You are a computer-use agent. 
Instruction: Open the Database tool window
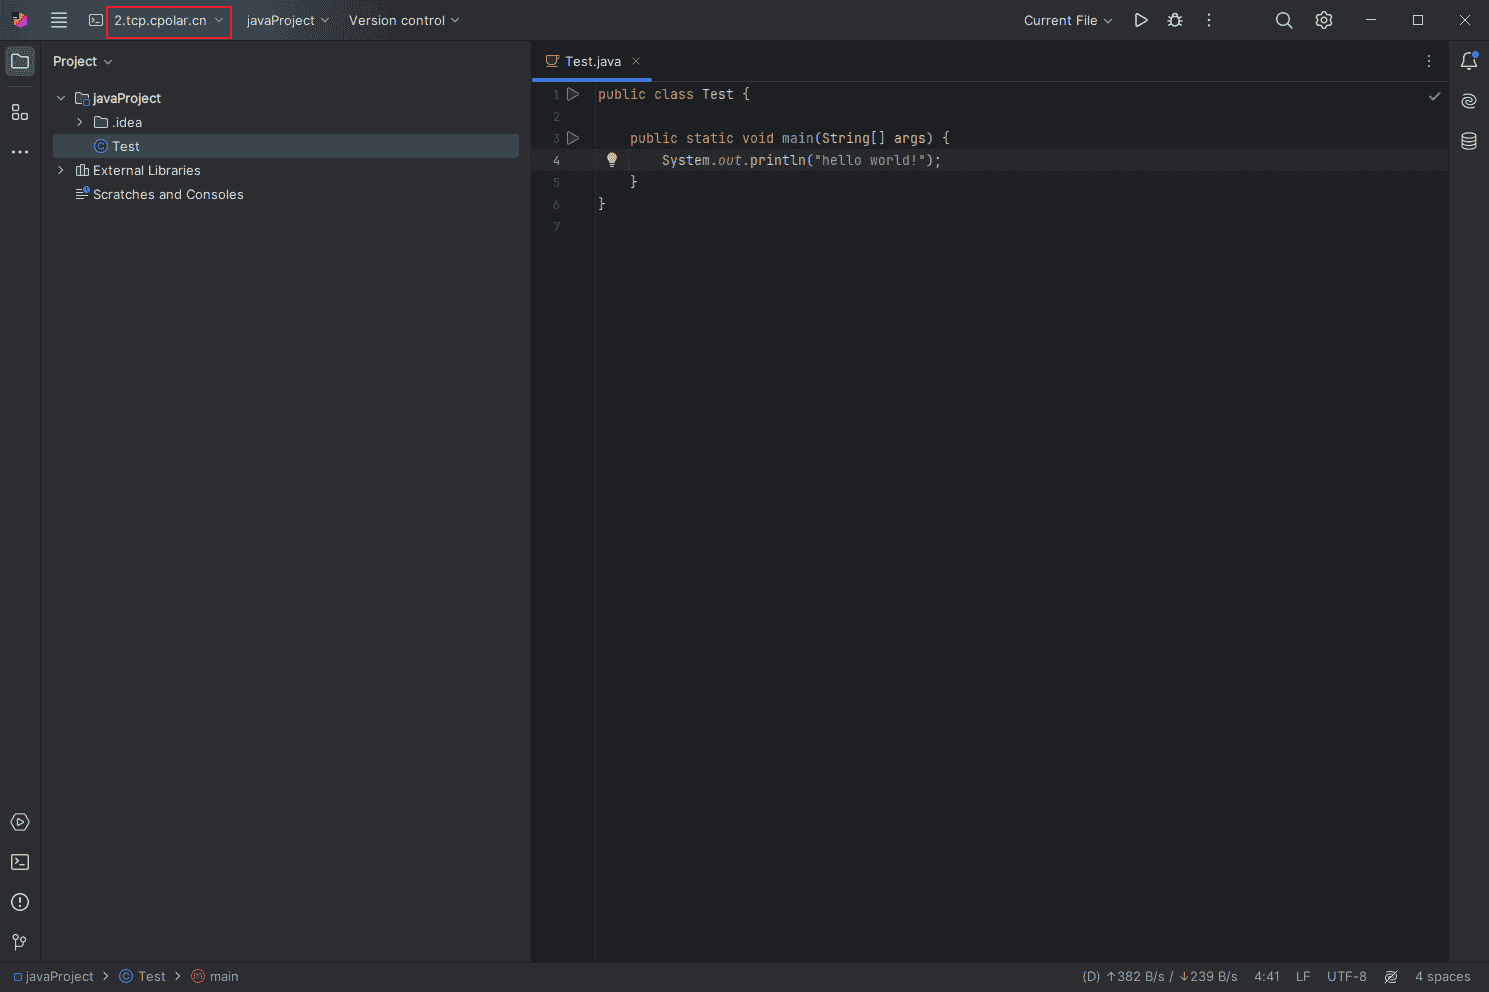[x=1468, y=141]
